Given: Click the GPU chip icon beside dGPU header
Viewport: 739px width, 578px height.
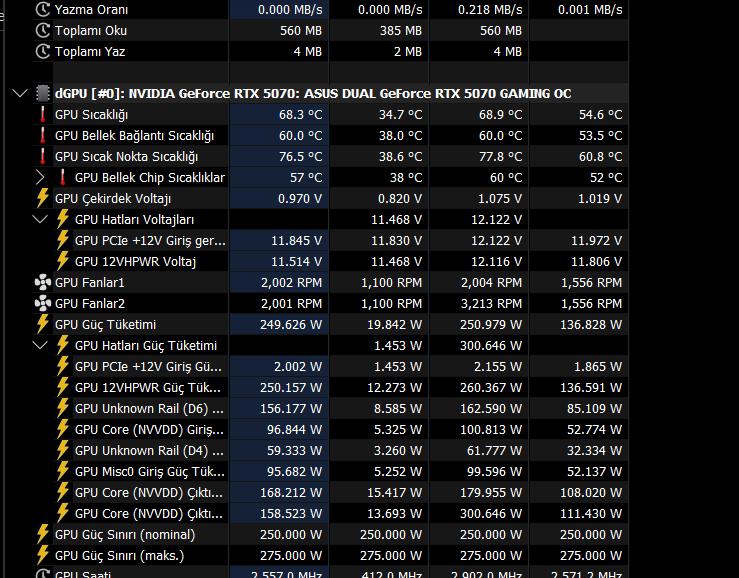Looking at the screenshot, I should click(x=43, y=93).
